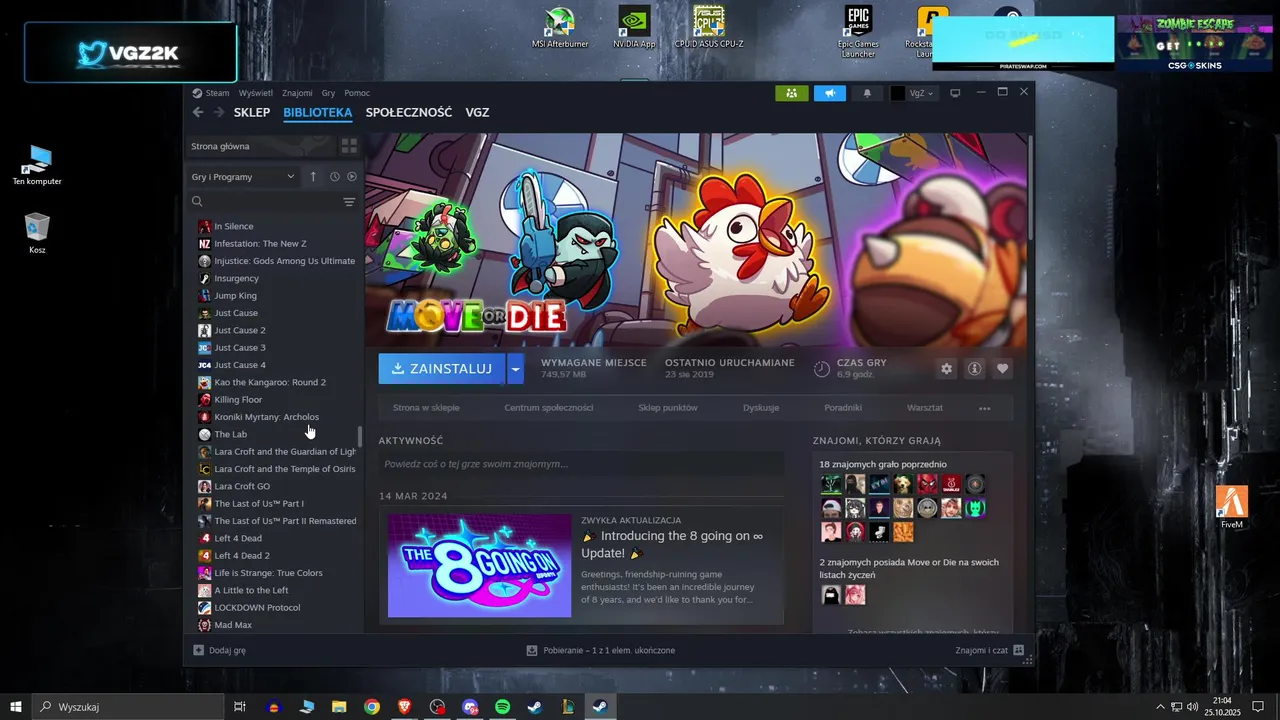Viewport: 1280px width, 720px height.
Task: Select Mad Max in library list
Action: [x=233, y=625]
